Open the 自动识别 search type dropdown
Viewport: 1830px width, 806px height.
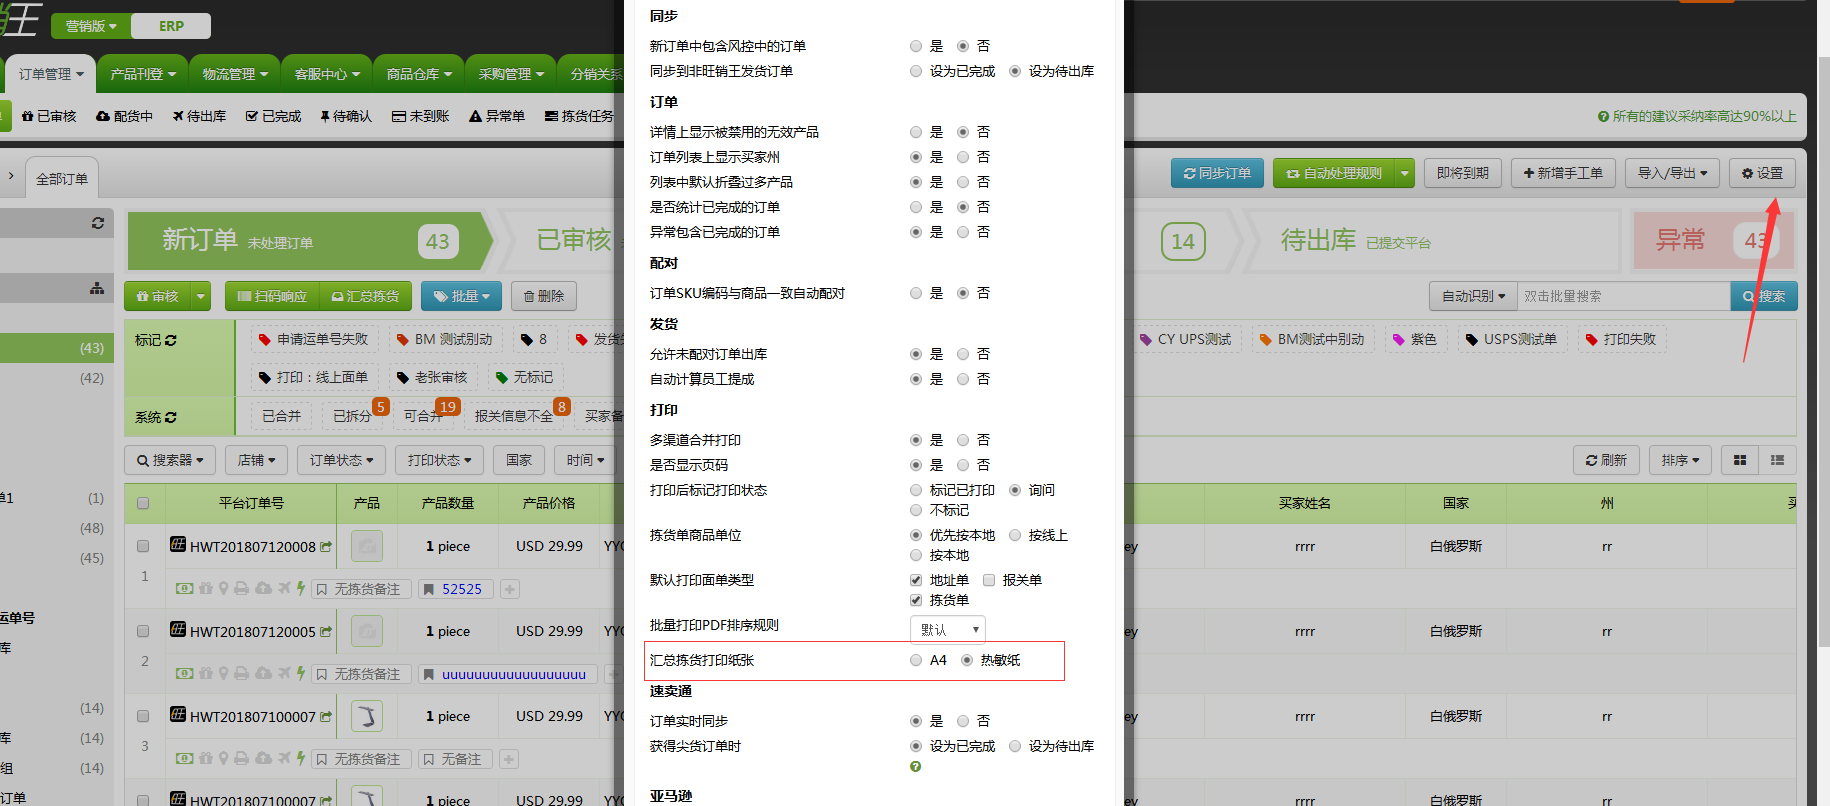point(1473,296)
